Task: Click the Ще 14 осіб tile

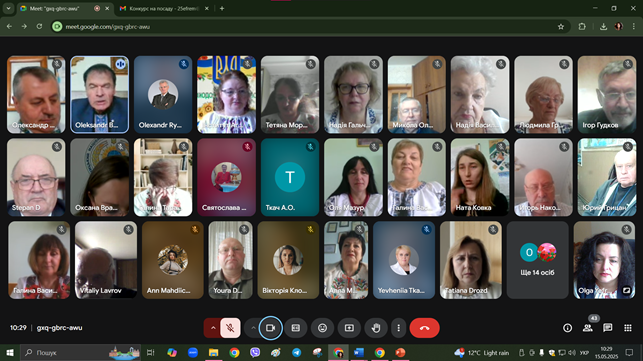Action: click(537, 260)
